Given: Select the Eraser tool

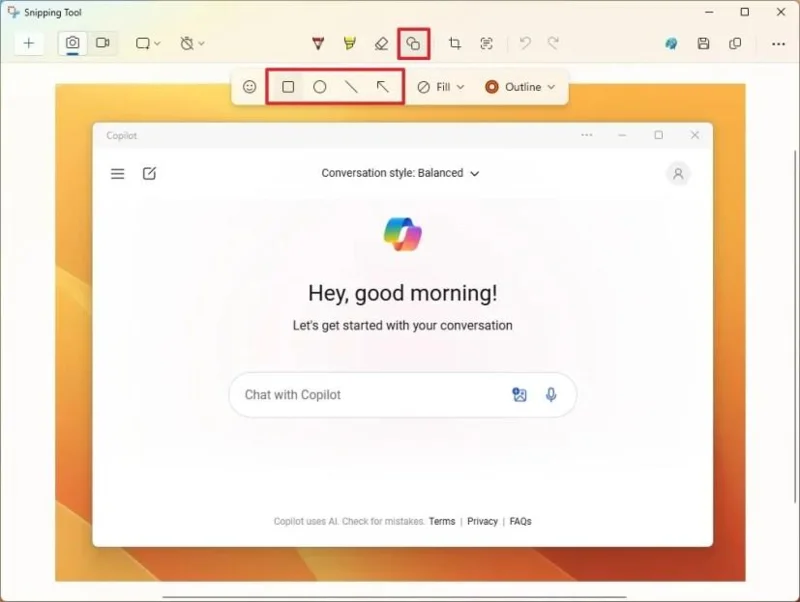Looking at the screenshot, I should point(382,44).
